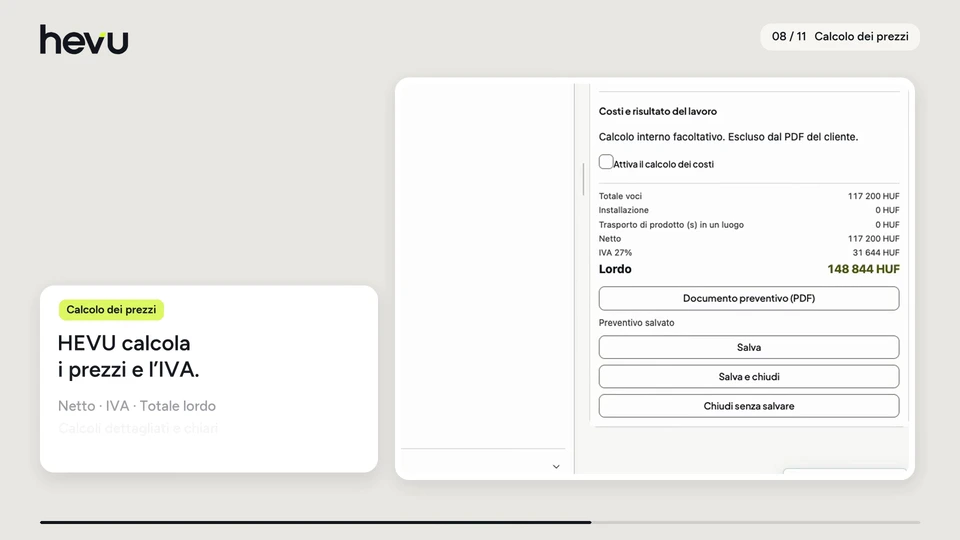This screenshot has width=960, height=540.
Task: Click Calcolo interno facoltativo description text
Action: (728, 137)
